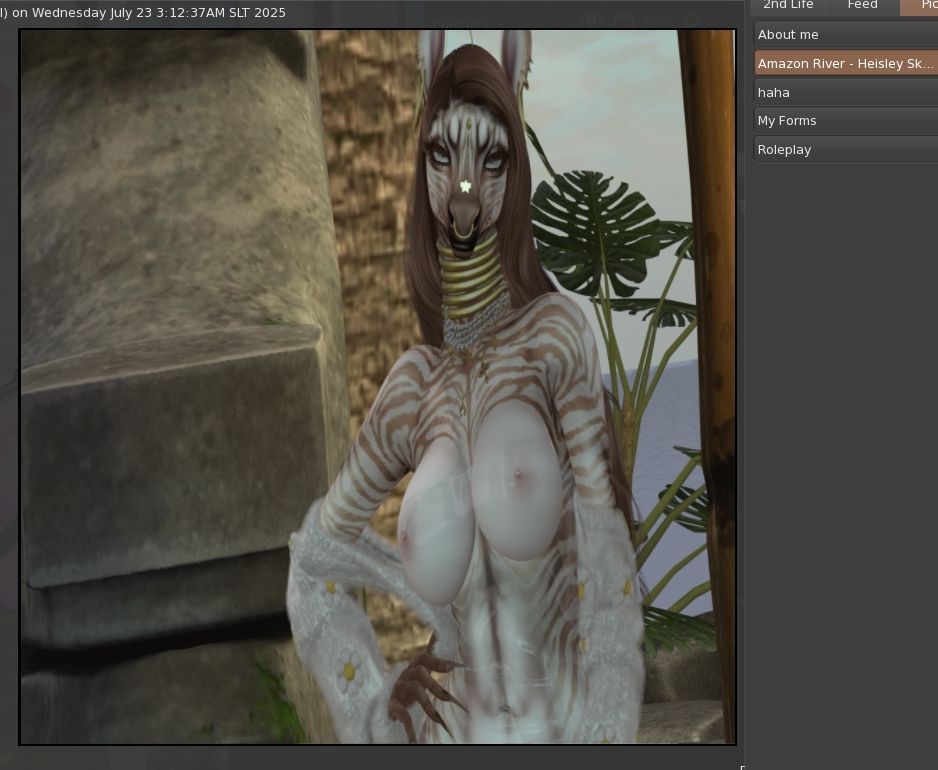This screenshot has height=770, width=938.
Task: Open the Roleplay pick
Action: 846,150
